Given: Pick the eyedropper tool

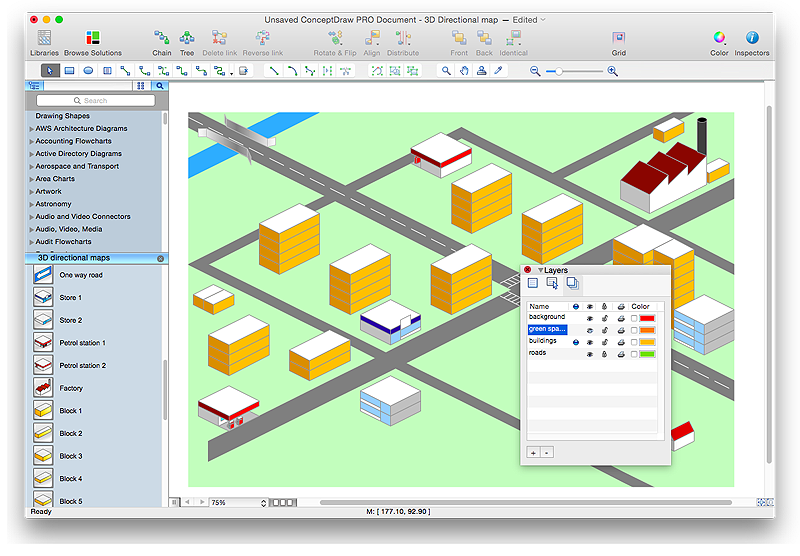Looking at the screenshot, I should pos(498,71).
